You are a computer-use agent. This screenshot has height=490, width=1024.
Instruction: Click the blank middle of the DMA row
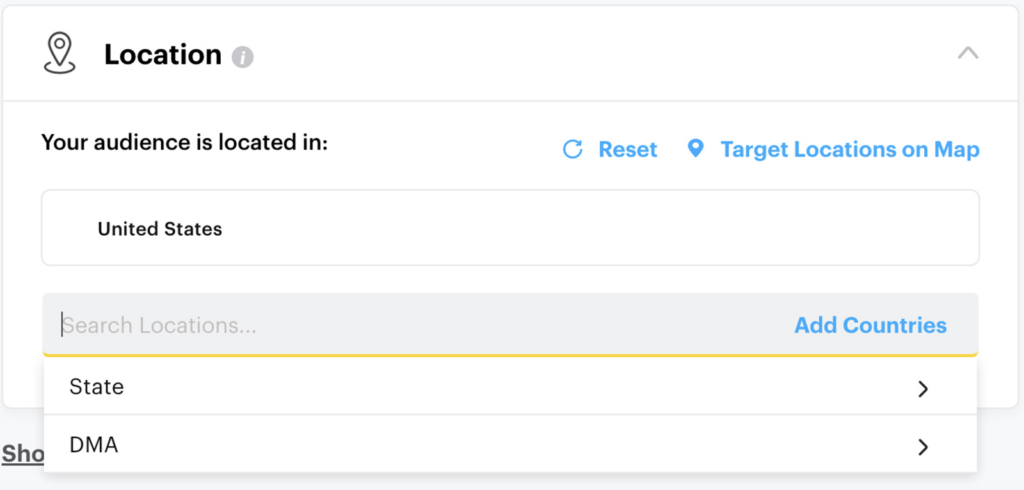tap(500, 445)
